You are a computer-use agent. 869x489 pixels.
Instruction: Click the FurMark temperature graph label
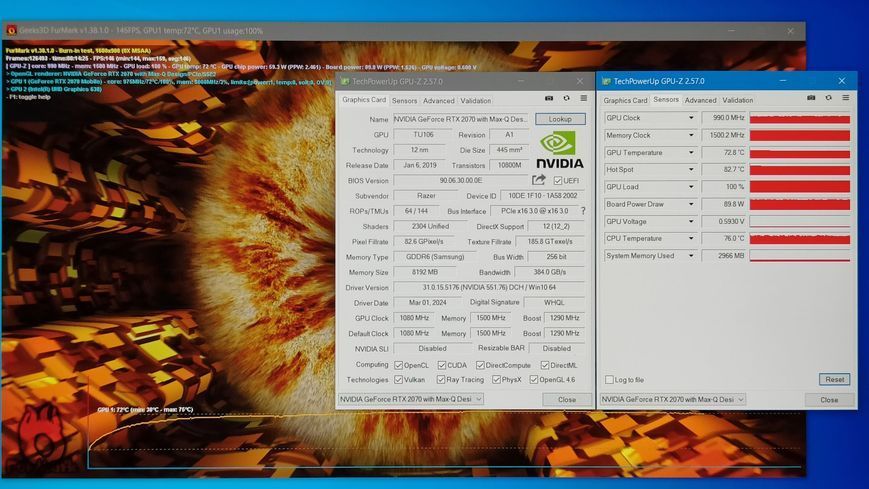(x=145, y=410)
